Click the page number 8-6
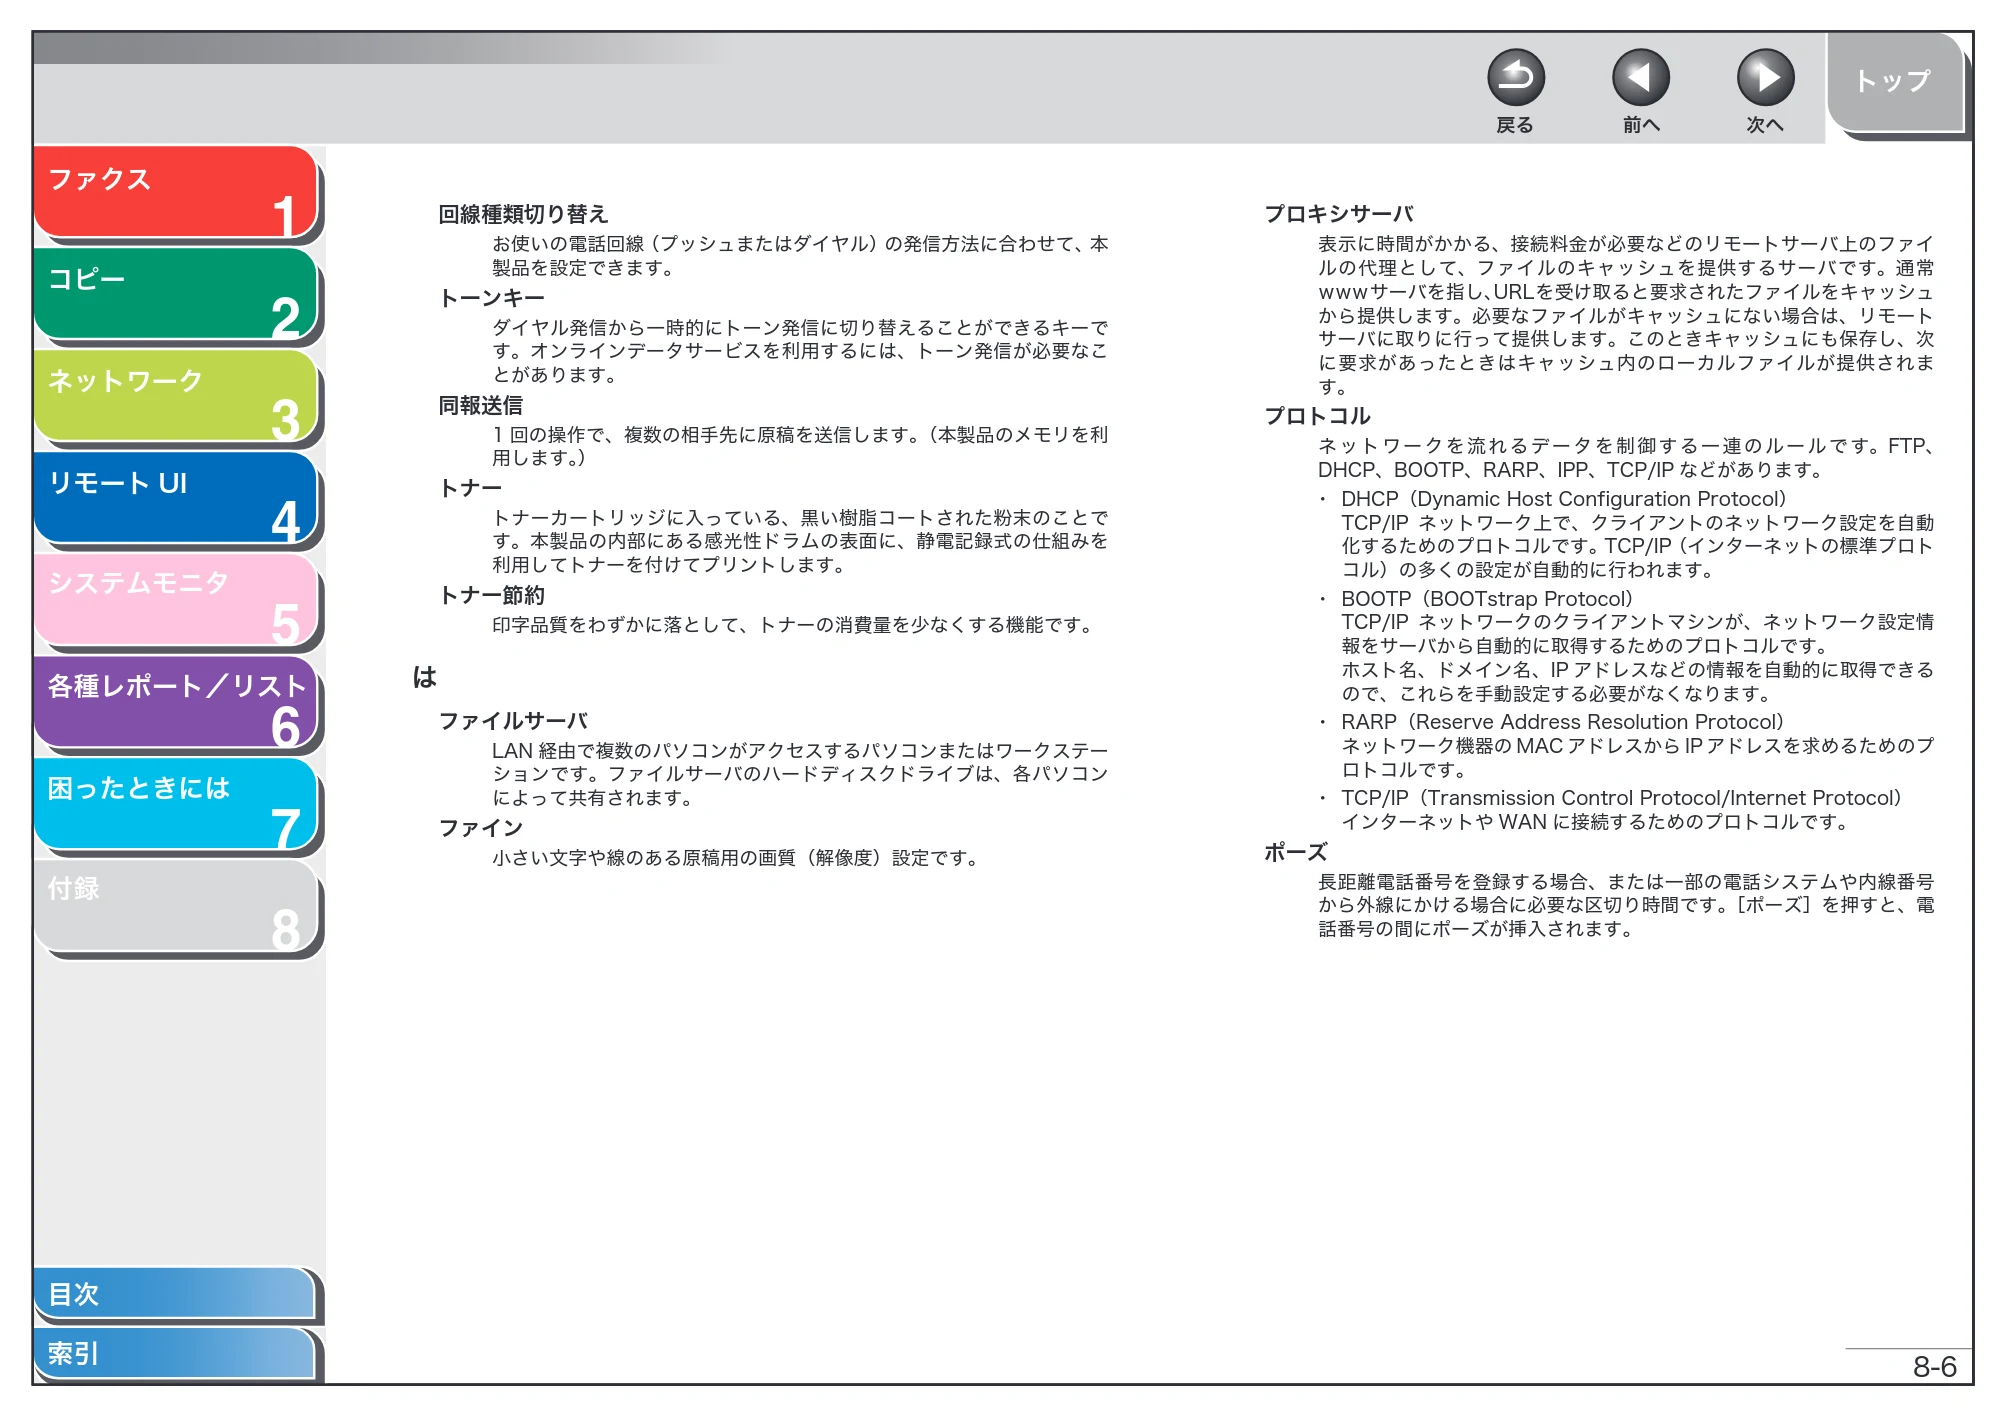The image size is (2000, 1415). tap(1934, 1367)
